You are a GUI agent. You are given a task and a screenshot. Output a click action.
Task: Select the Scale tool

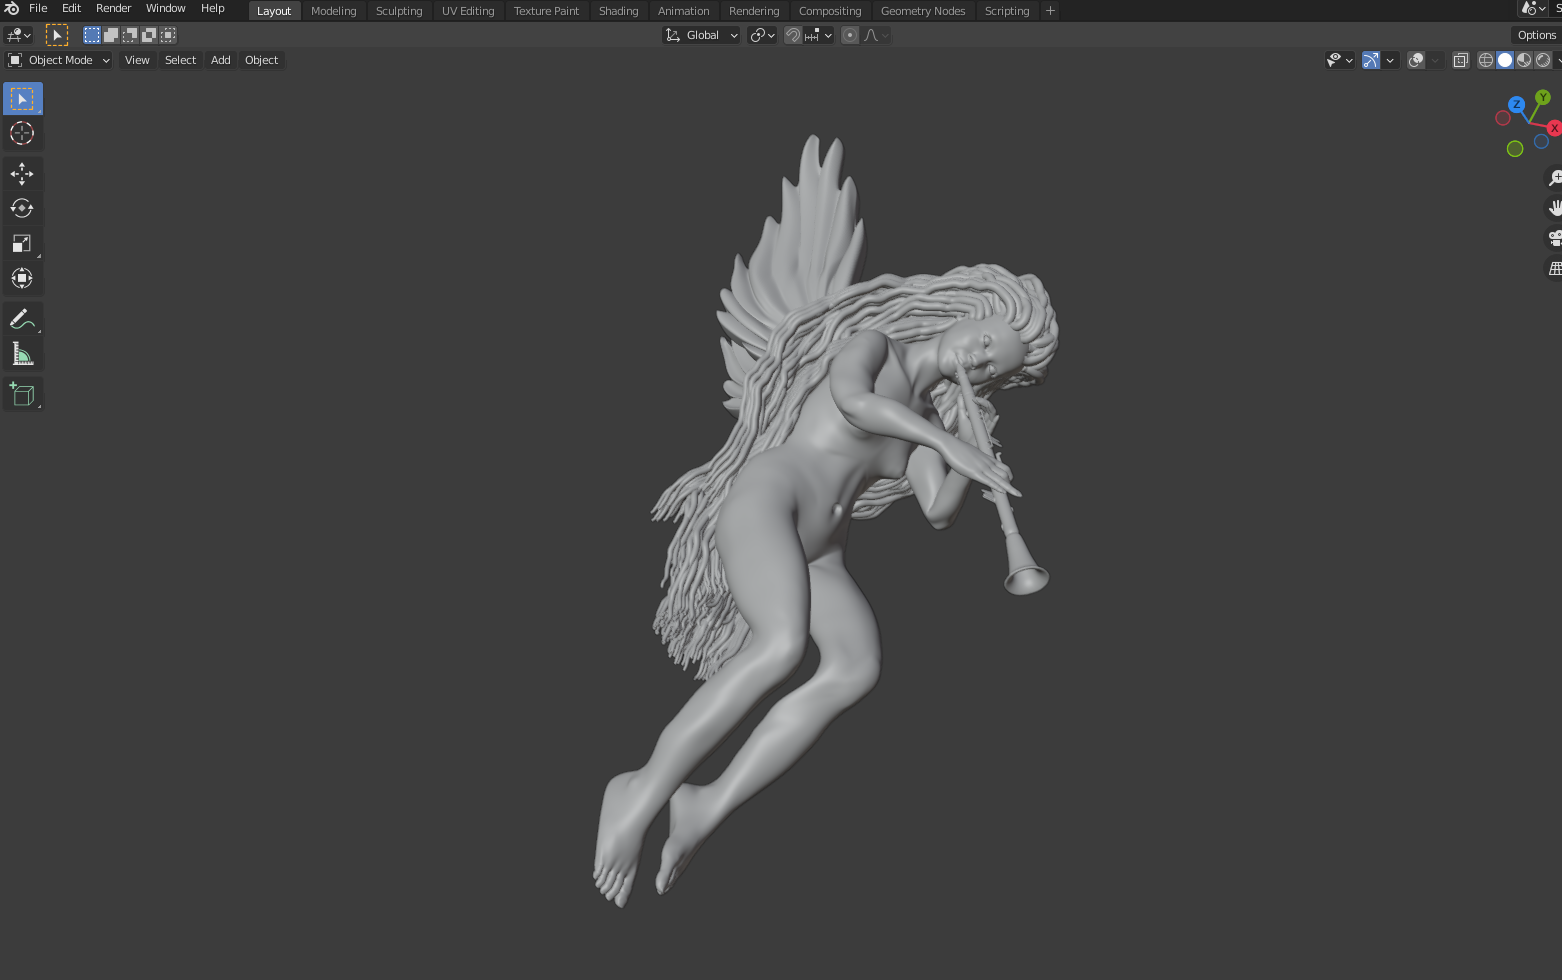click(22, 243)
